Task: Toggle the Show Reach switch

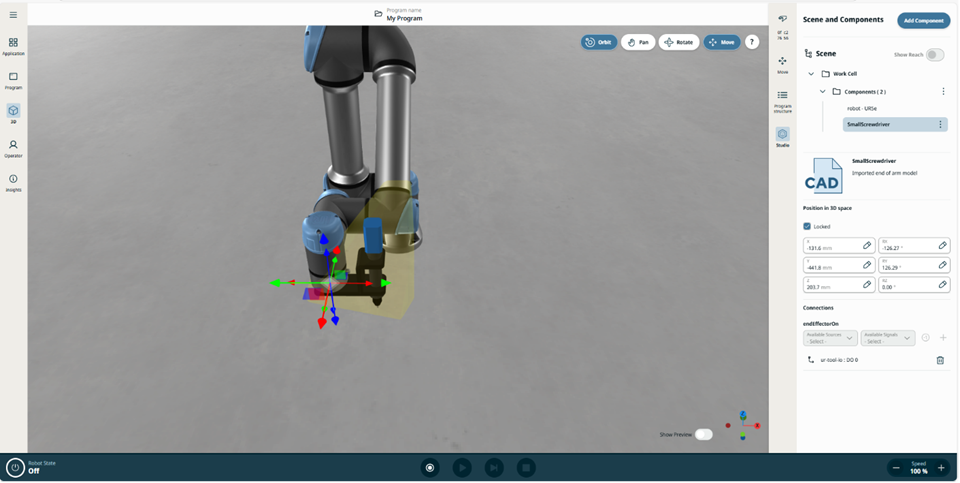Action: pyautogui.click(x=934, y=54)
